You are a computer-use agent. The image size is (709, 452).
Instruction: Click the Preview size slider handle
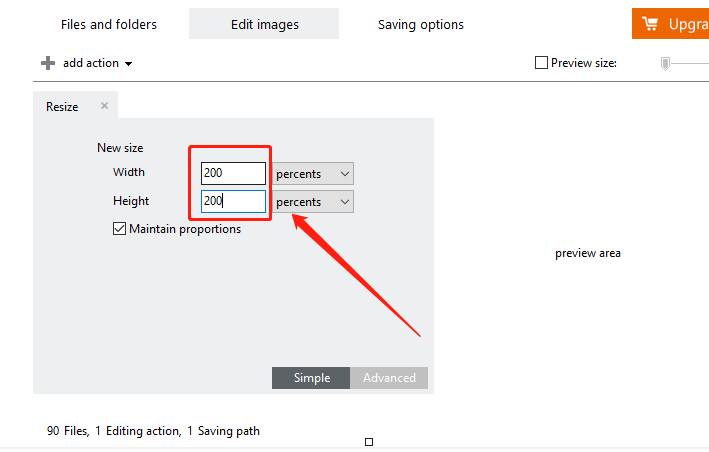coord(665,63)
